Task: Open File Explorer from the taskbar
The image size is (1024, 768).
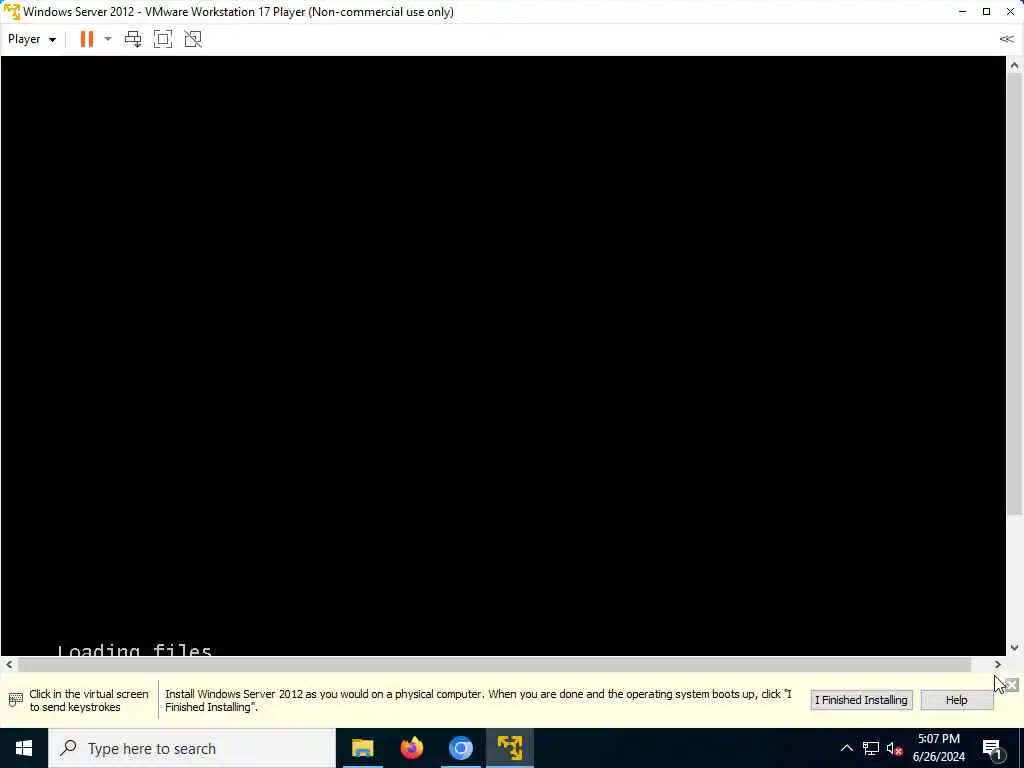Action: (362, 748)
